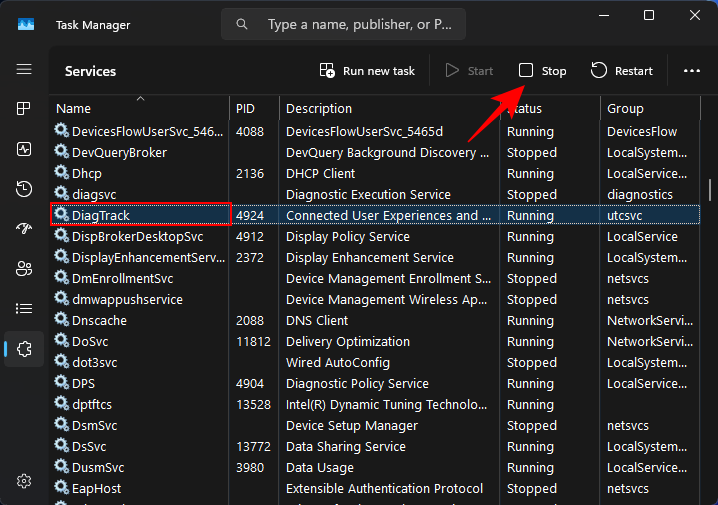Click Device Setup Manager description
The width and height of the screenshot is (718, 505).
[x=352, y=426]
